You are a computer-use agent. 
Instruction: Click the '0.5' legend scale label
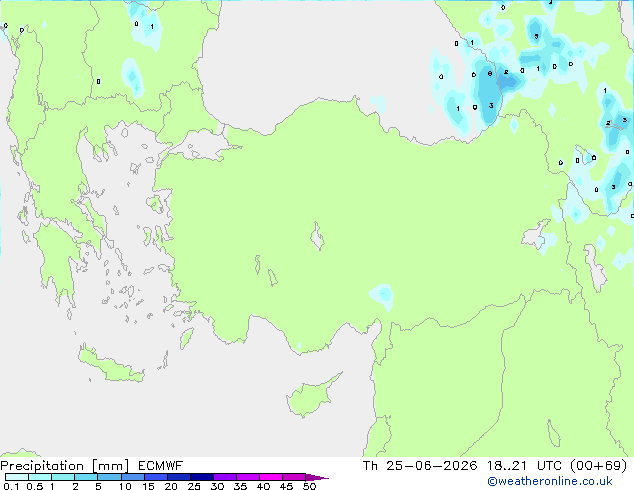[34, 486]
